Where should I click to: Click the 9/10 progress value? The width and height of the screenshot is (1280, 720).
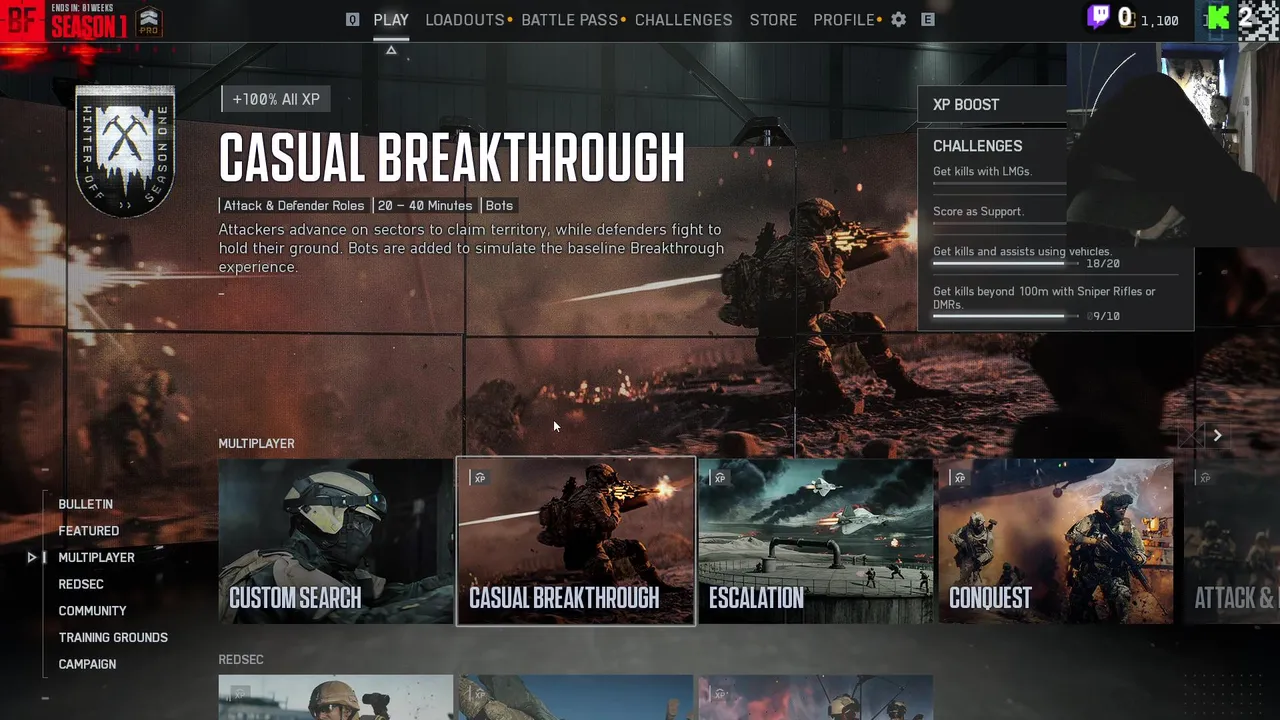[1105, 316]
